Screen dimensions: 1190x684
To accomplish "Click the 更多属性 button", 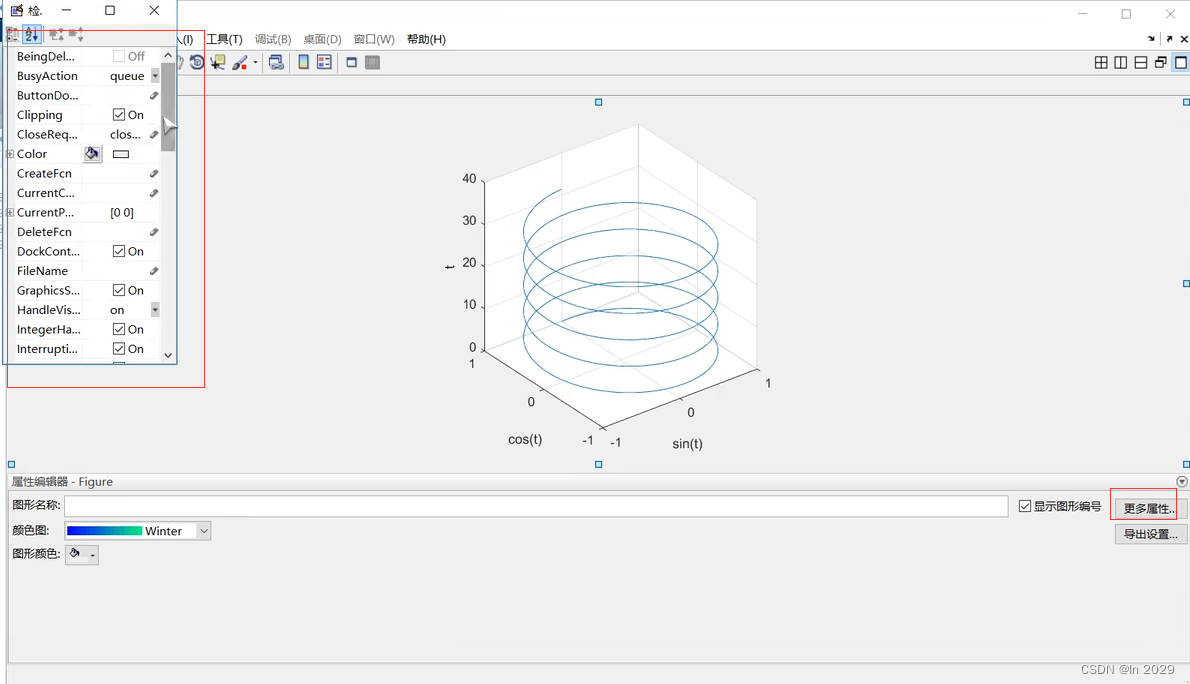I will tap(1150, 509).
